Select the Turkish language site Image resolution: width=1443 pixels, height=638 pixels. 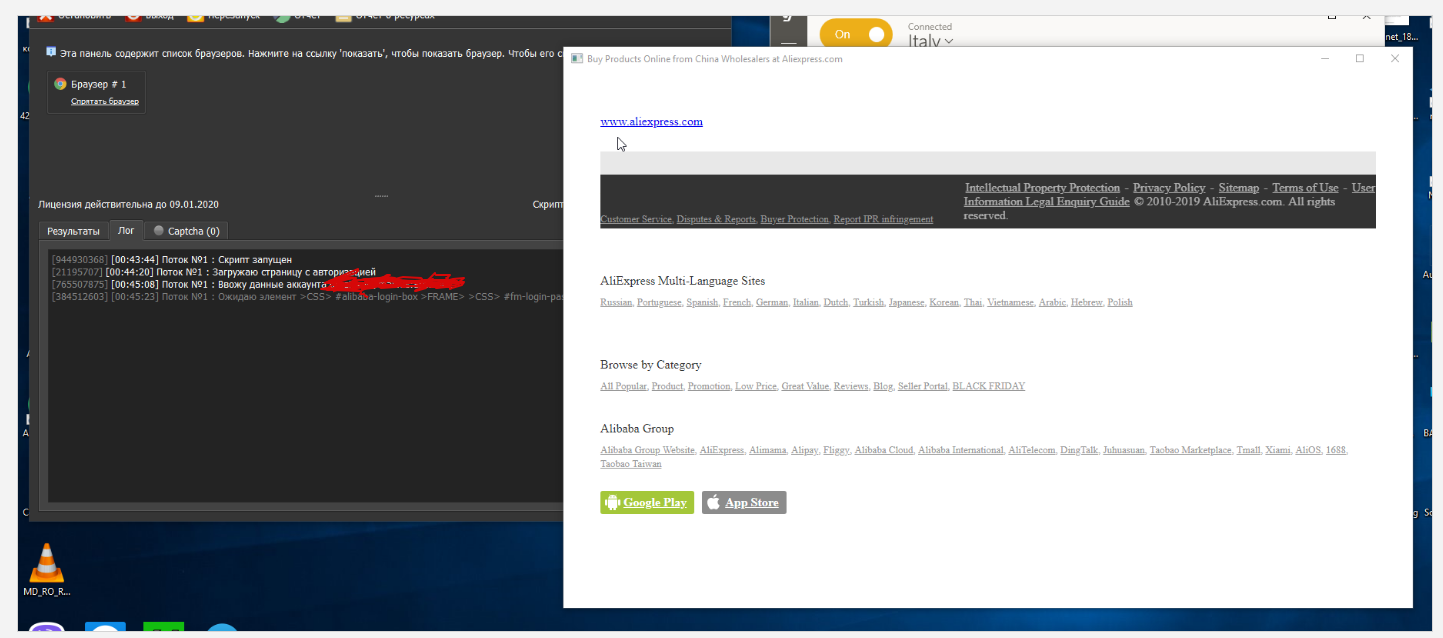(868, 302)
